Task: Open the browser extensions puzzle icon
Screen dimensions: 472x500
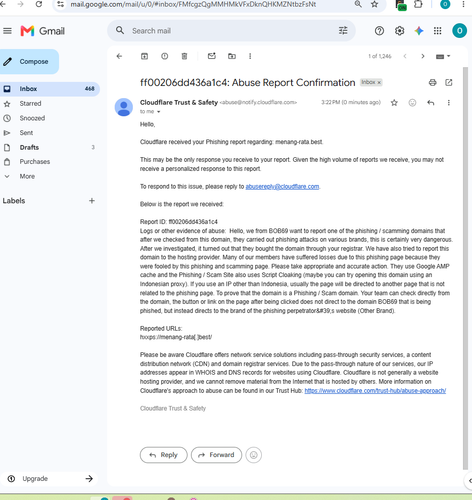Action: [418, 4]
